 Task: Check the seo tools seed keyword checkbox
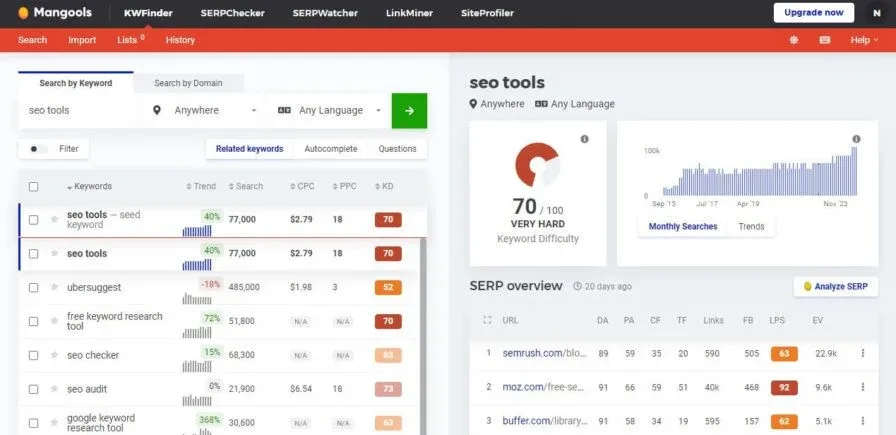[x=34, y=220]
